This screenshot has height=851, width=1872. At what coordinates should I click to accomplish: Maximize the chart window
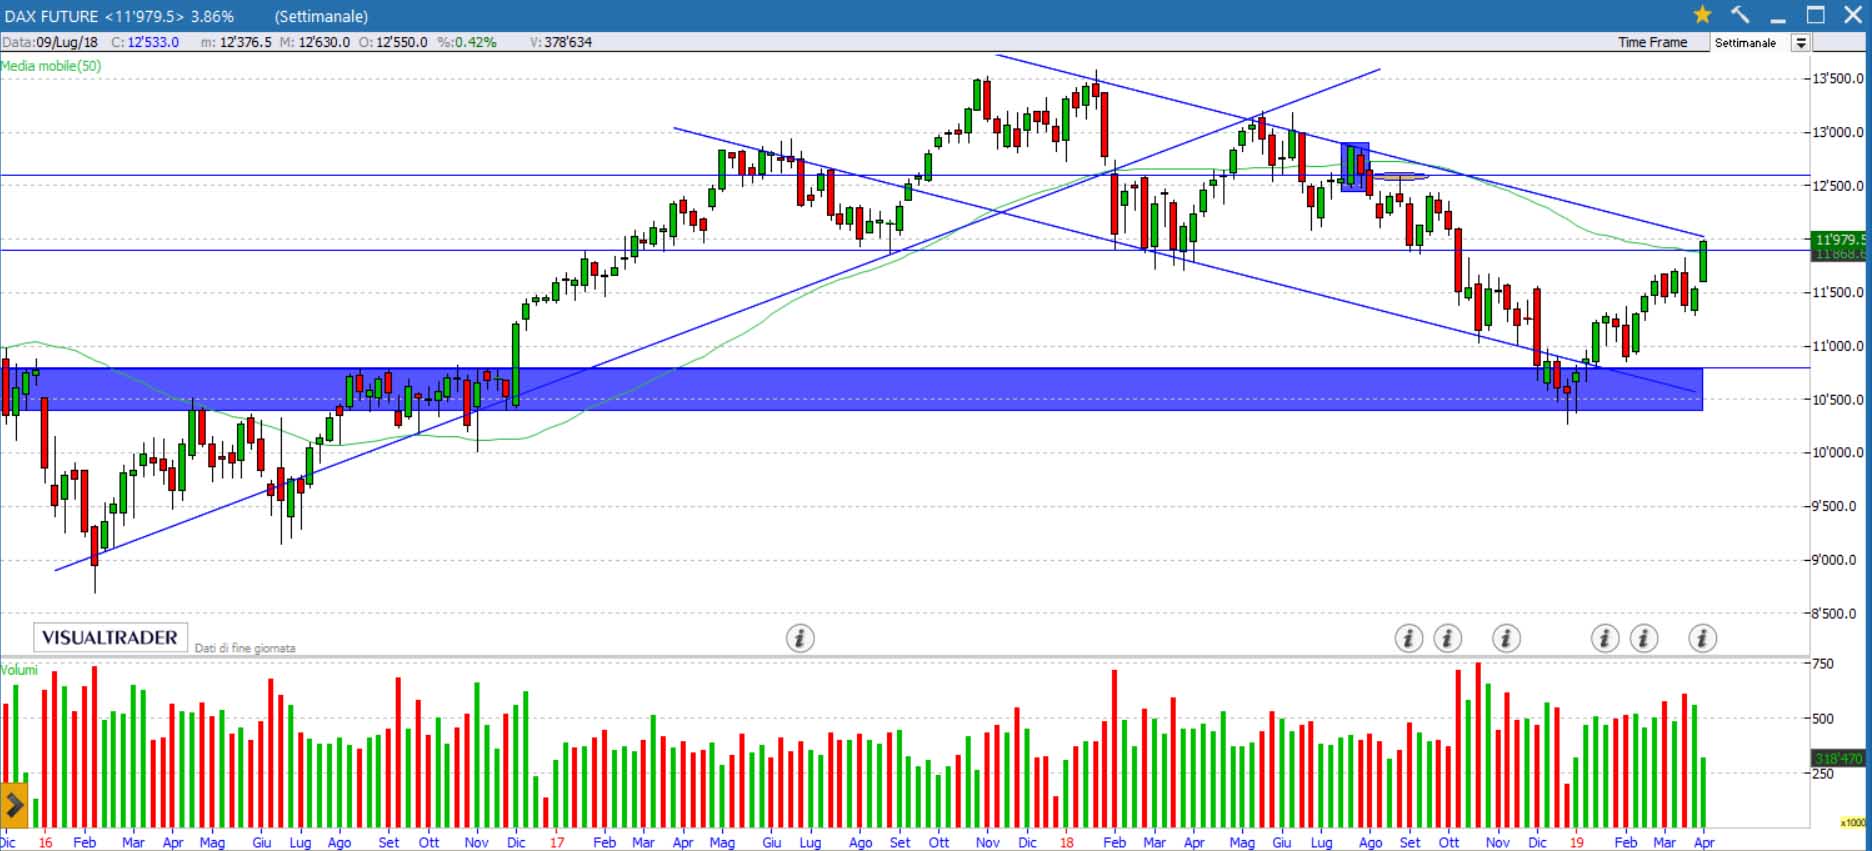[1815, 15]
